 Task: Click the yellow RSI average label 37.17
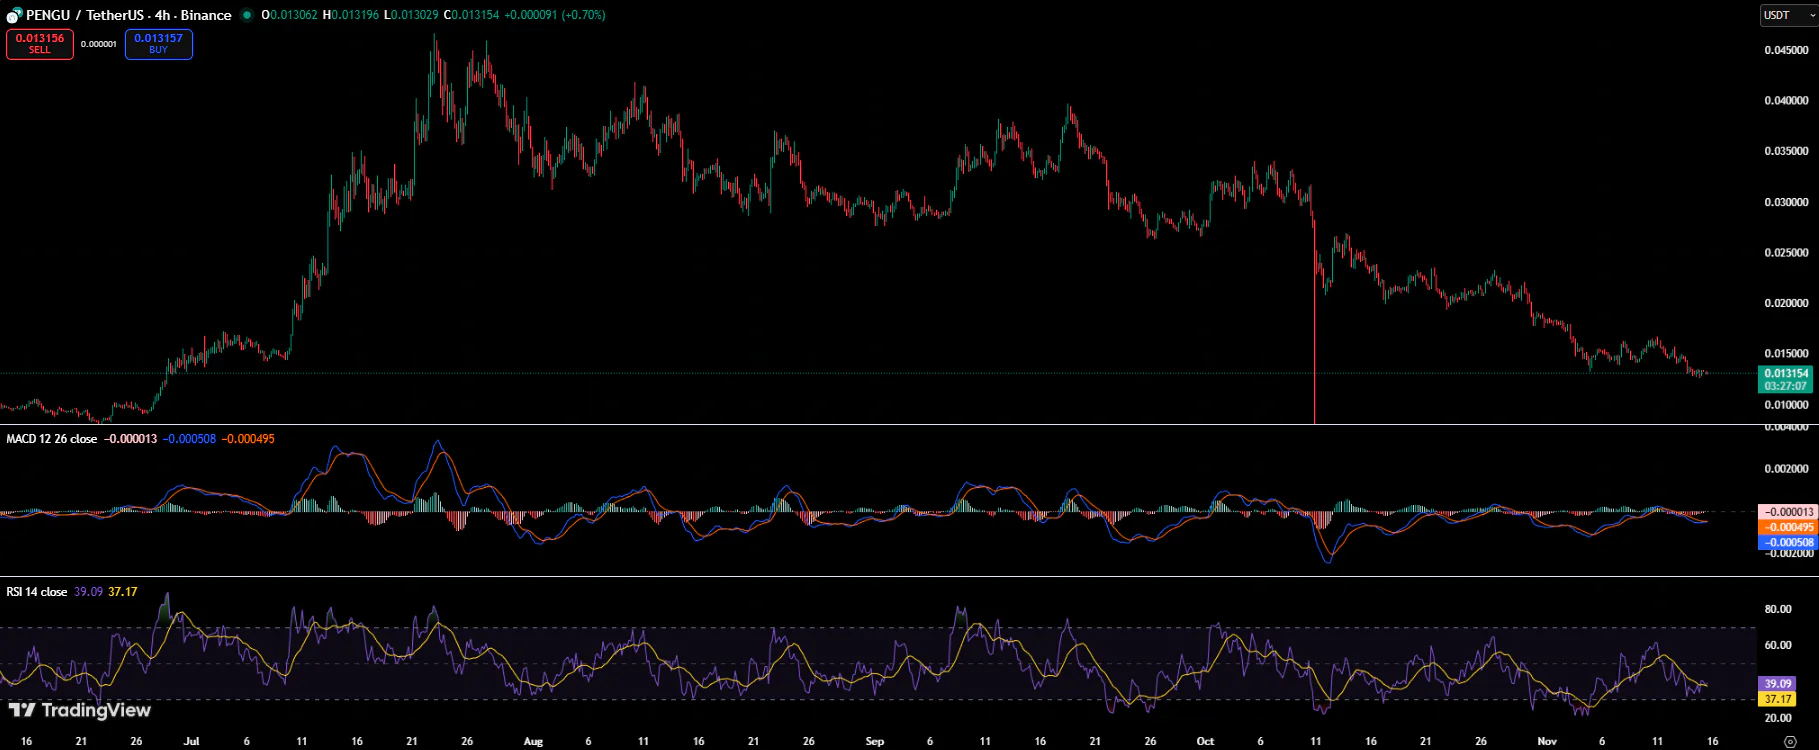[1777, 699]
